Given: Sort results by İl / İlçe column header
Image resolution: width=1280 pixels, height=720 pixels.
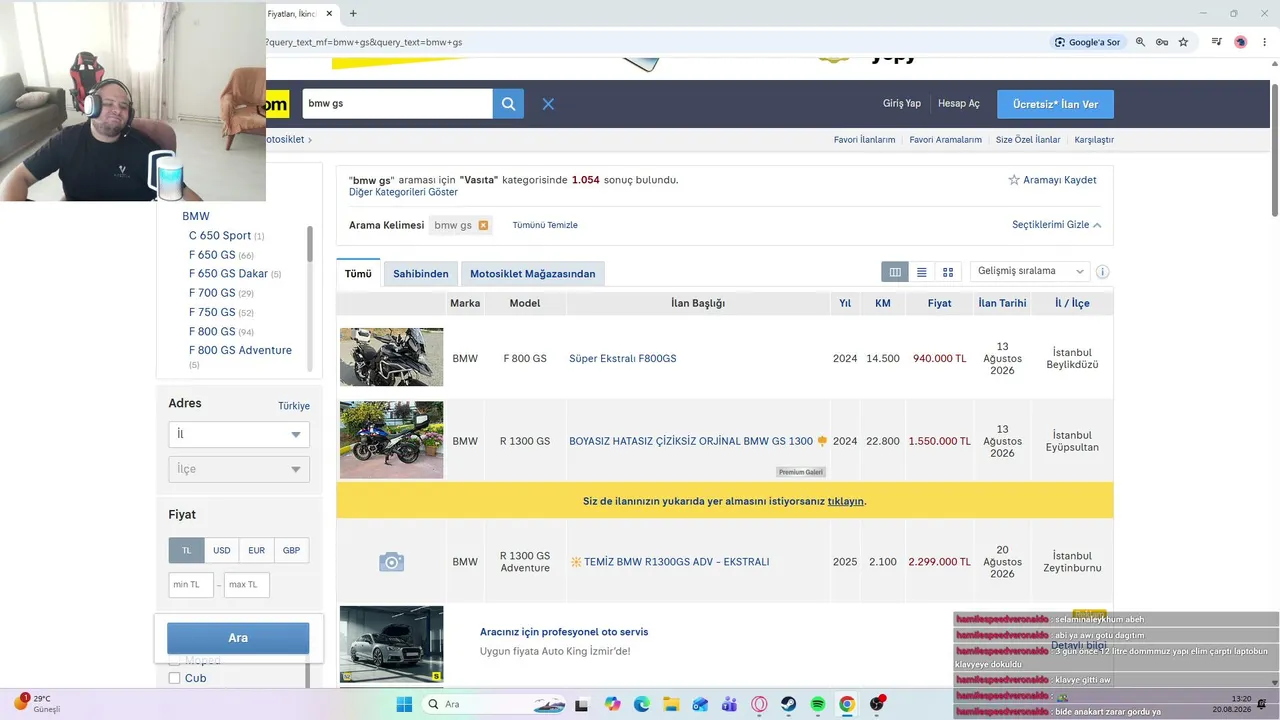Looking at the screenshot, I should 1072,303.
